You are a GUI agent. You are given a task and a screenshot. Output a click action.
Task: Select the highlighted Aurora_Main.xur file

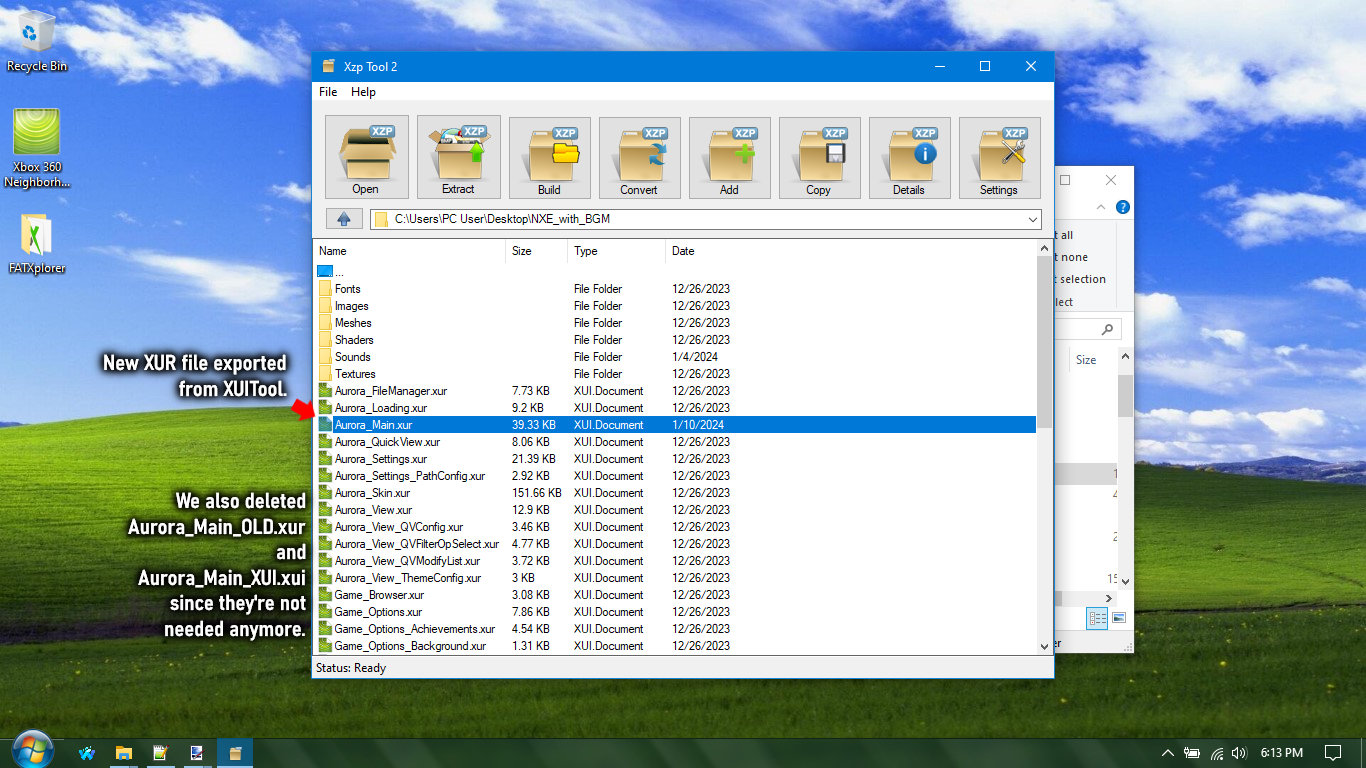(675, 425)
